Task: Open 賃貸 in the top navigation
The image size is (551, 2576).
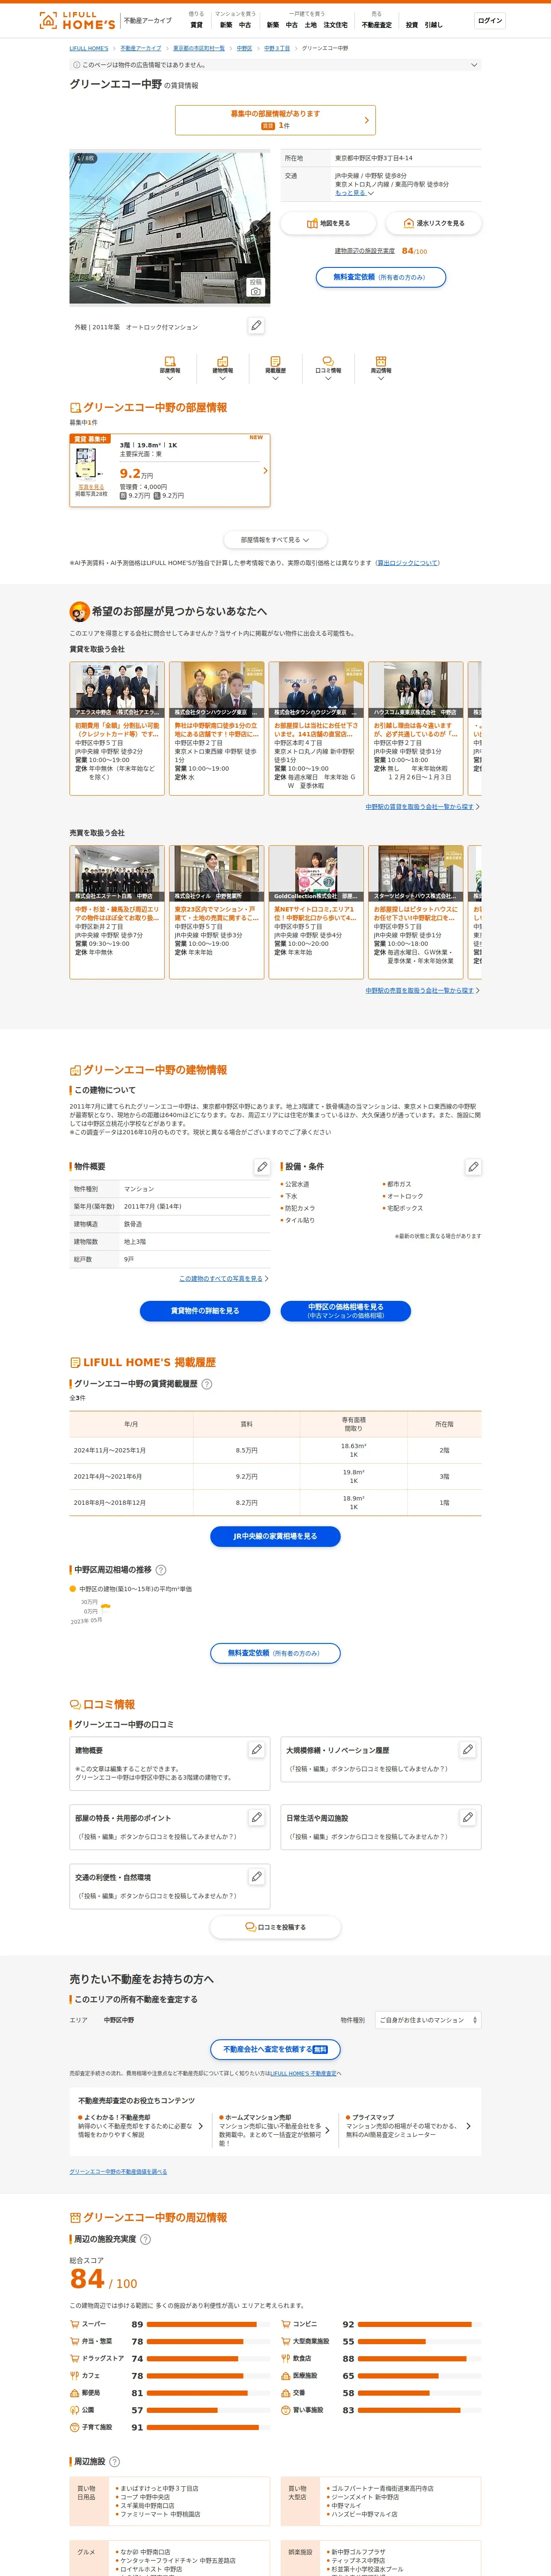Action: pos(196,25)
